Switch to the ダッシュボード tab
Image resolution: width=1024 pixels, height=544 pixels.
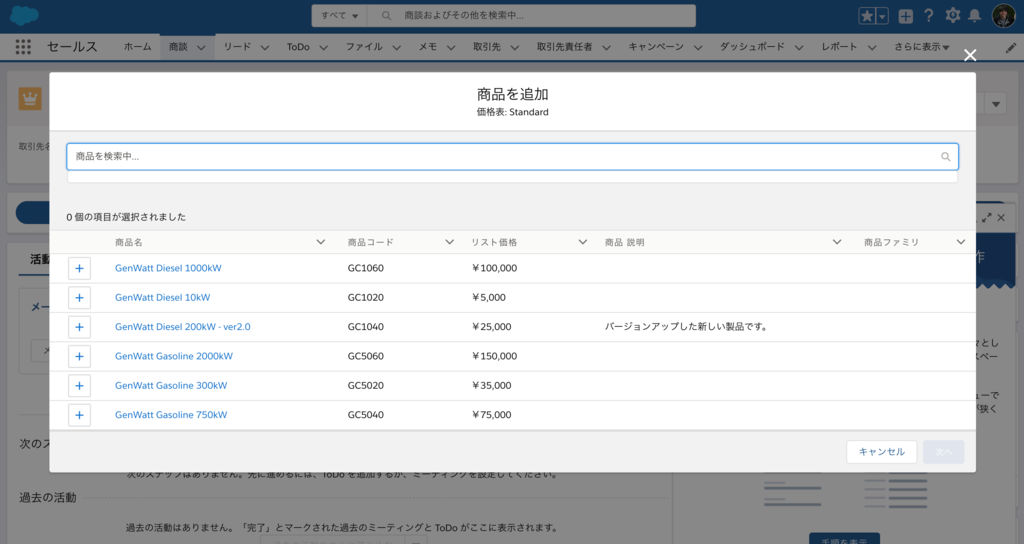(752, 47)
